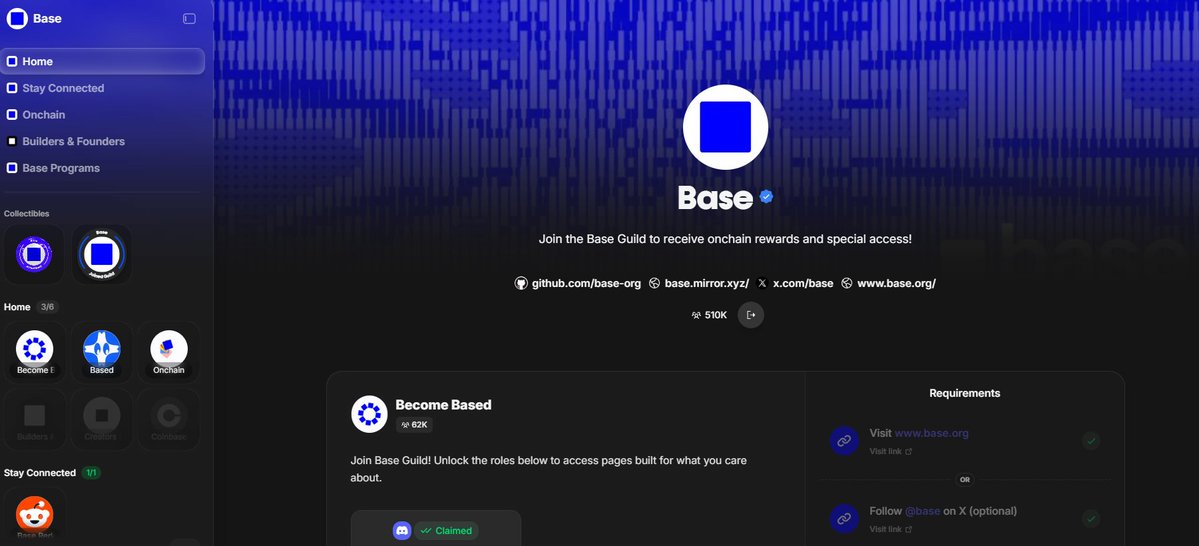The image size is (1199, 546).
Task: Click the Home 3/6 progress badge
Action: click(x=47, y=307)
